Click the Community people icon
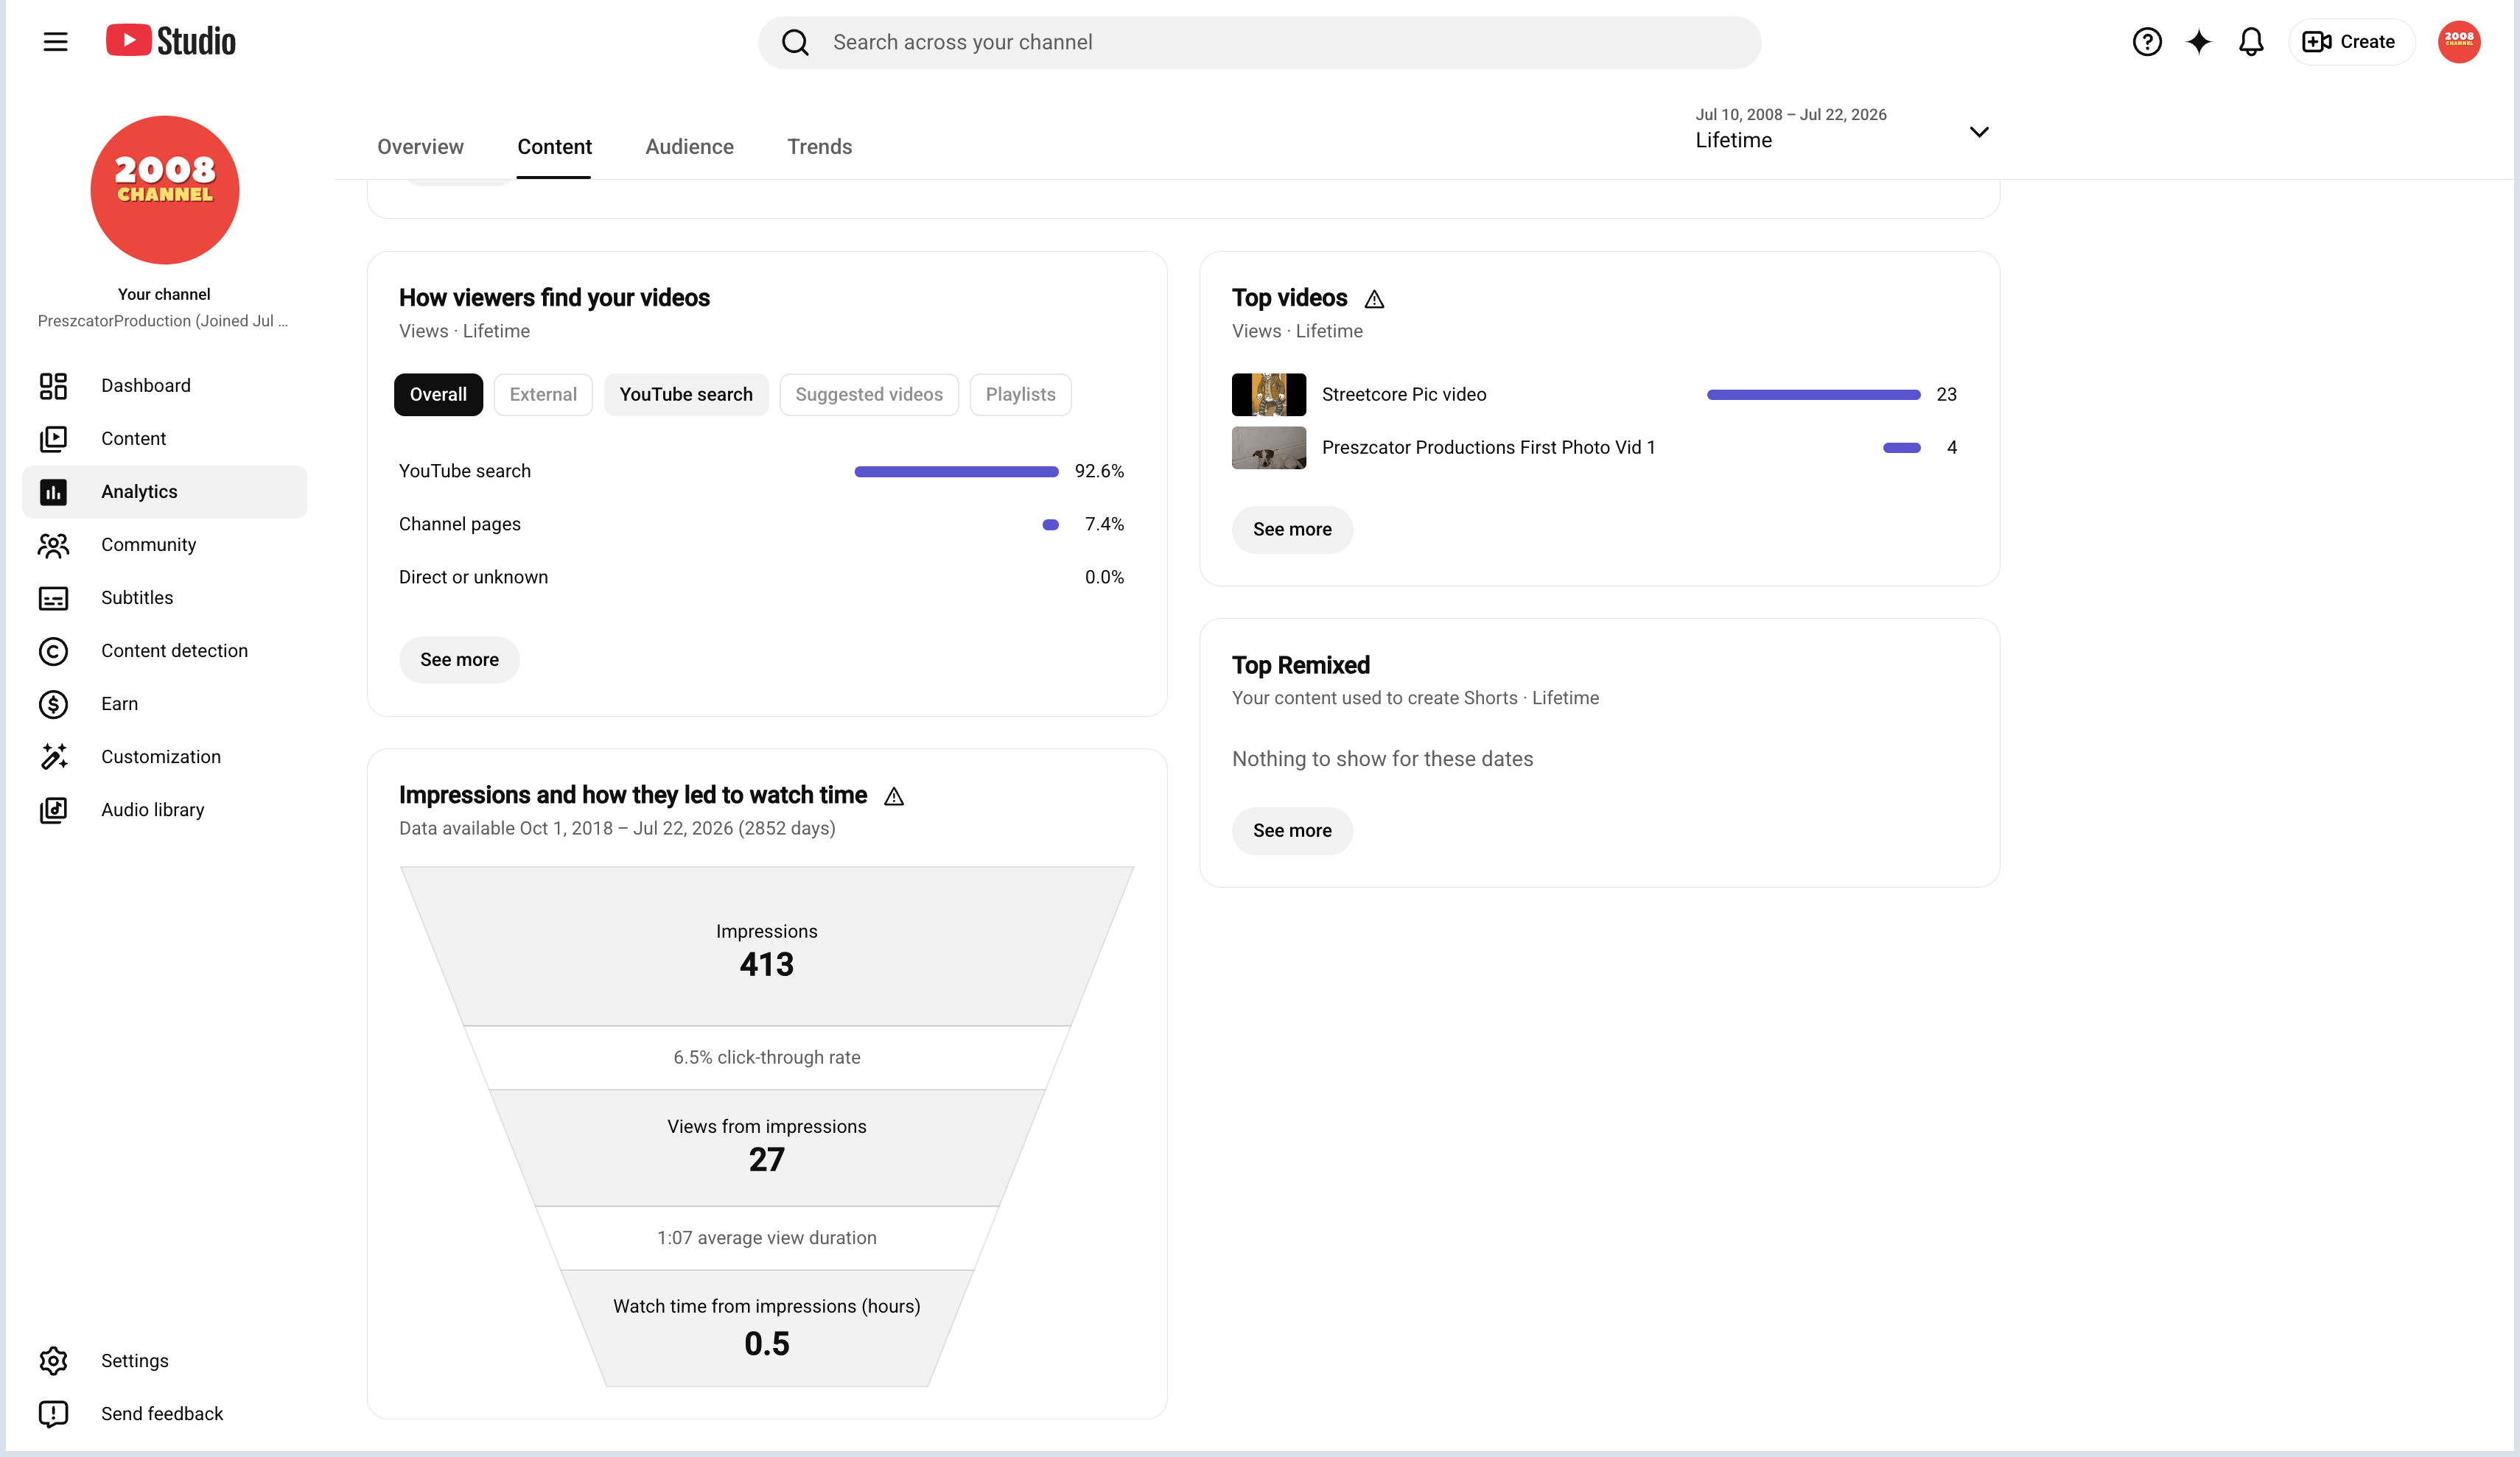2520x1457 pixels. 53,545
